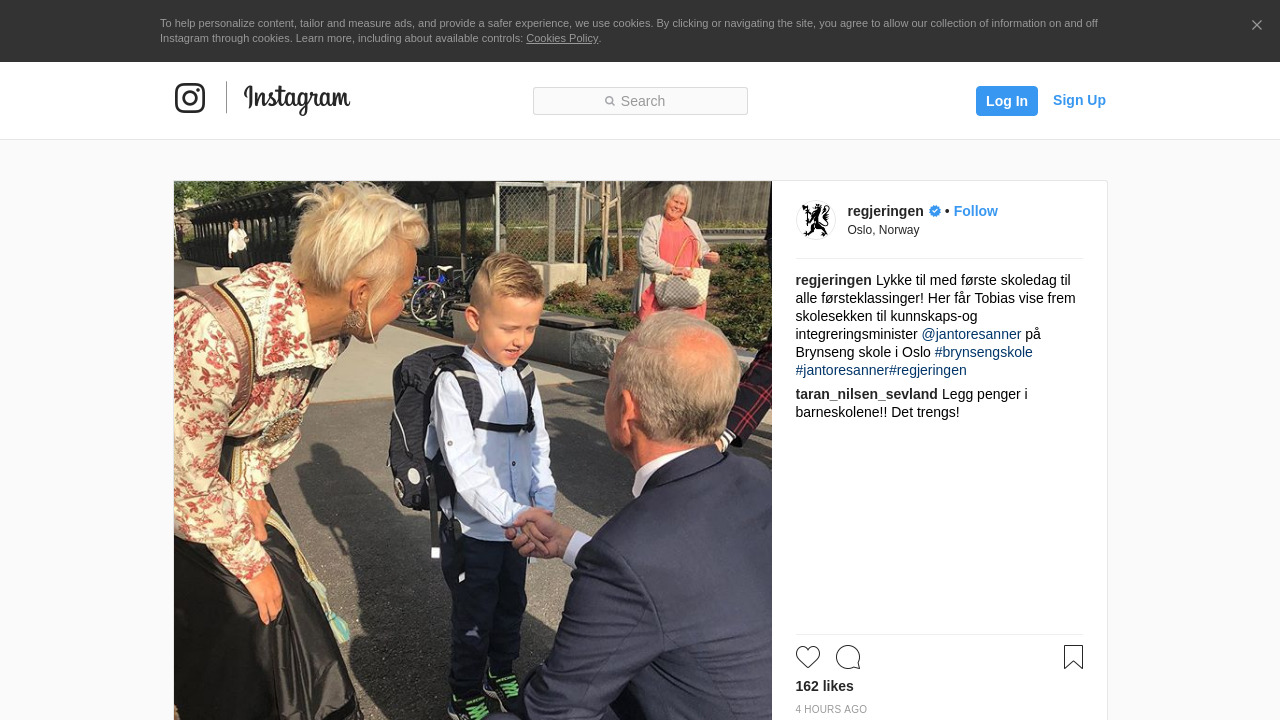Open the 4 HOURS AGO timestamp
Image resolution: width=1280 pixels, height=720 pixels.
click(831, 709)
